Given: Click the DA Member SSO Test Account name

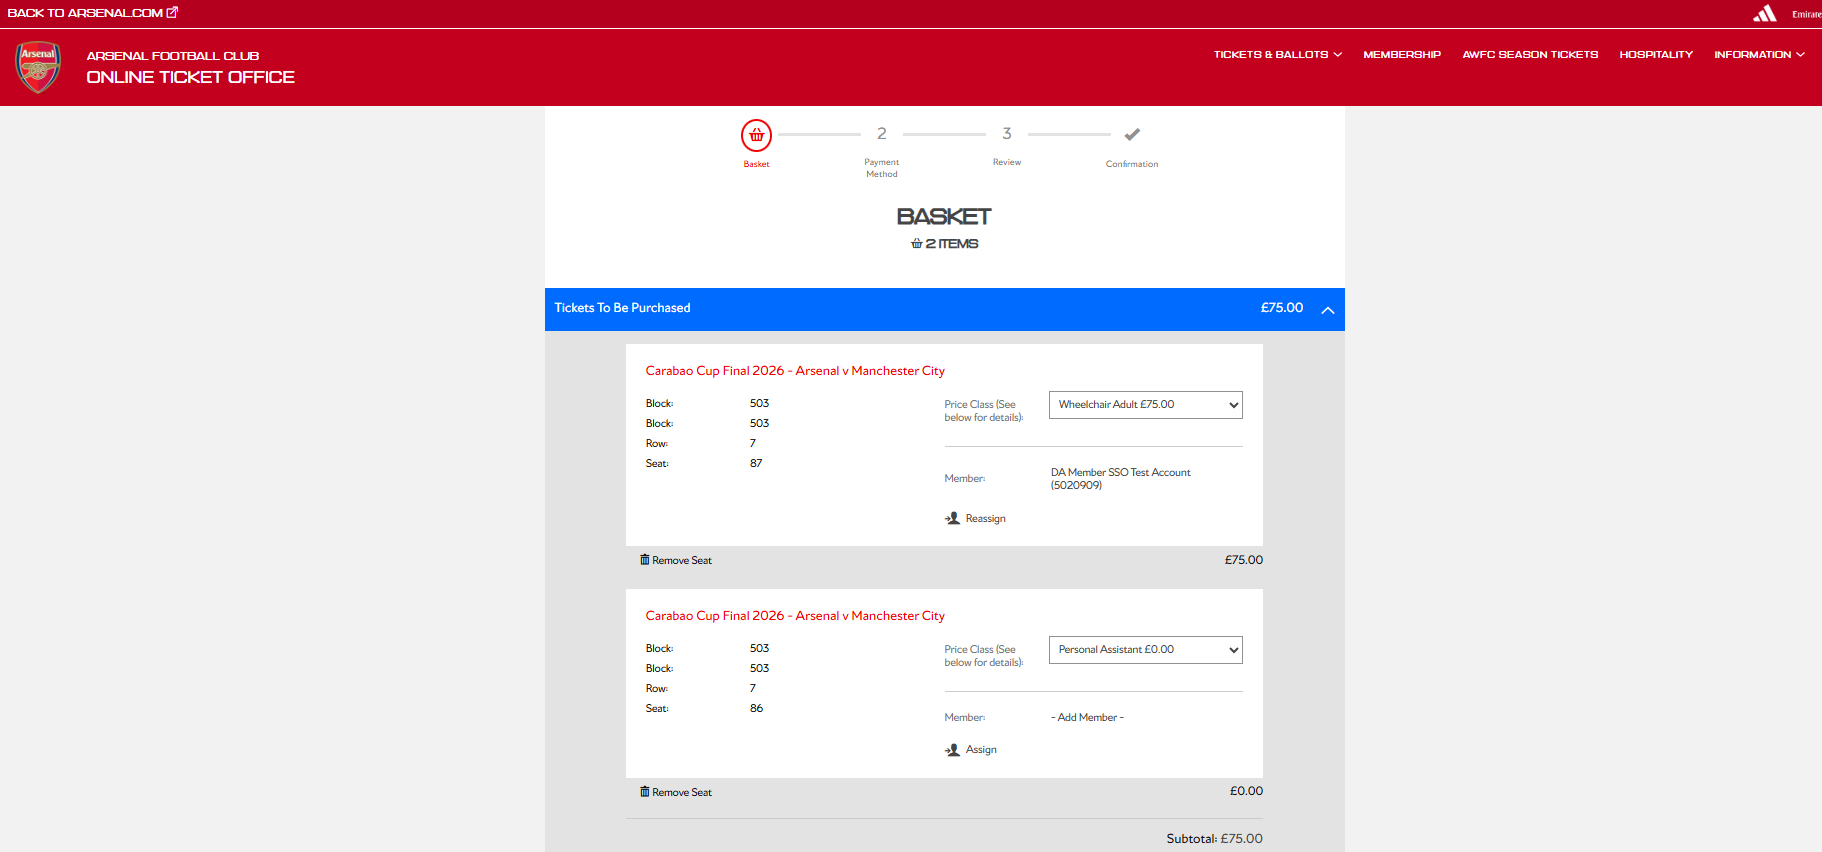Looking at the screenshot, I should pos(1121,479).
